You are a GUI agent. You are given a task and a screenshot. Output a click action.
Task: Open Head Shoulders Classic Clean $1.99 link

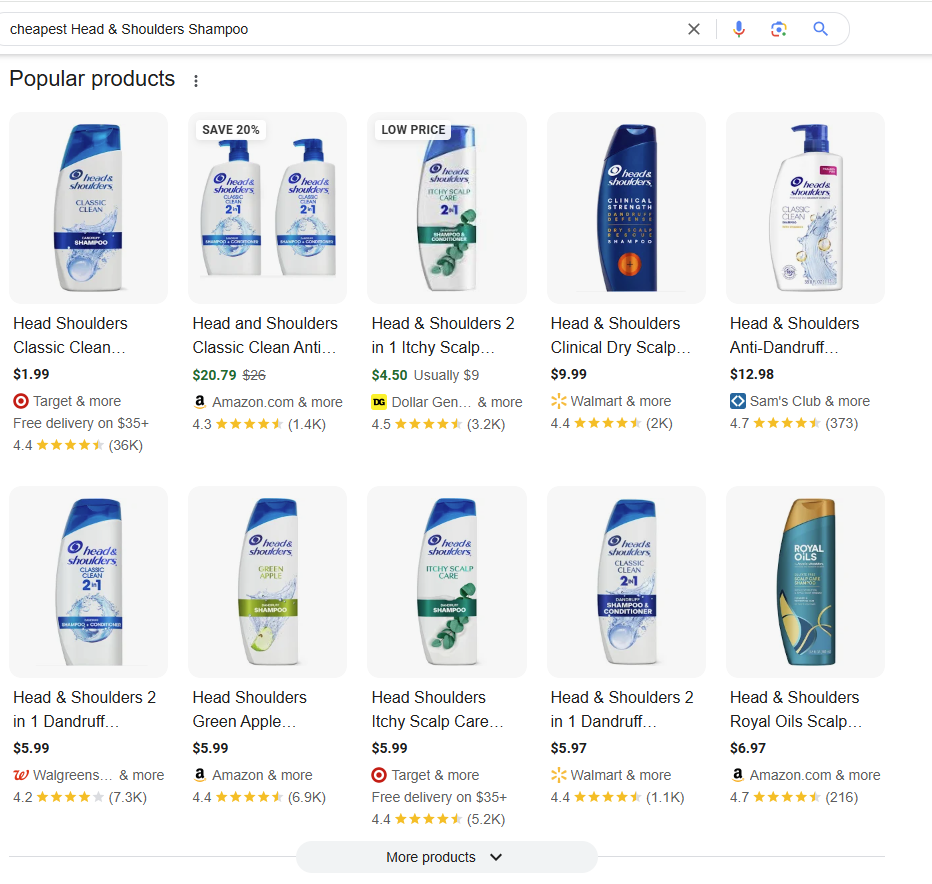pos(70,335)
